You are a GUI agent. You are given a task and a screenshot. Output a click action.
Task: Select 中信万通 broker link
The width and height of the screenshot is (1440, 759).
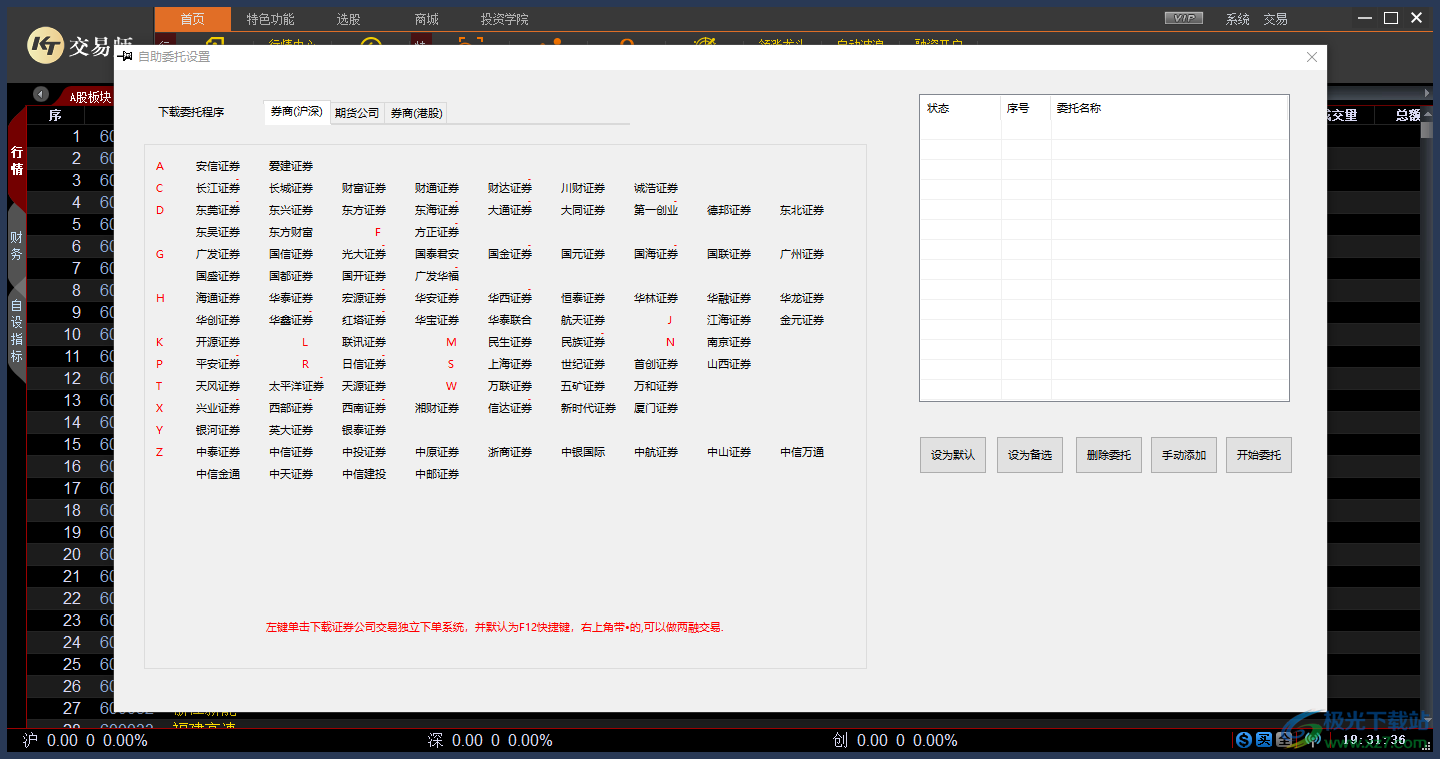click(x=802, y=452)
